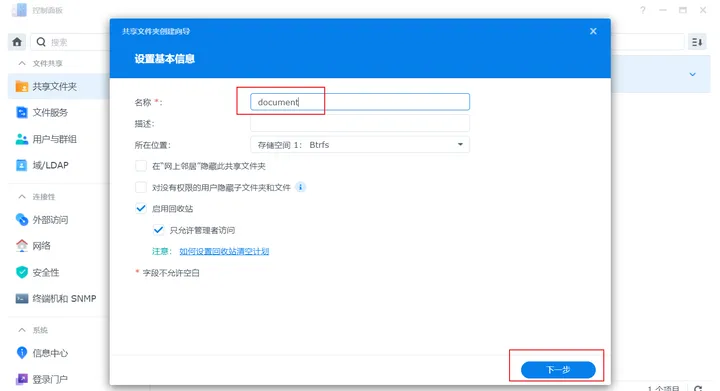
Task: Open recycle bin emptying schedule link
Action: click(x=224, y=251)
